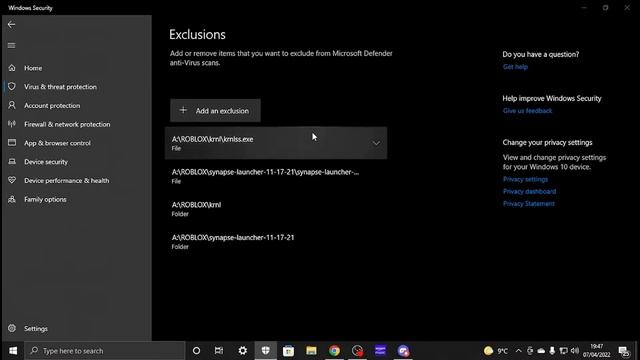Viewport: 640px width, 360px height.
Task: Expand the krnlss.exe exclusion chevron
Action: point(376,143)
